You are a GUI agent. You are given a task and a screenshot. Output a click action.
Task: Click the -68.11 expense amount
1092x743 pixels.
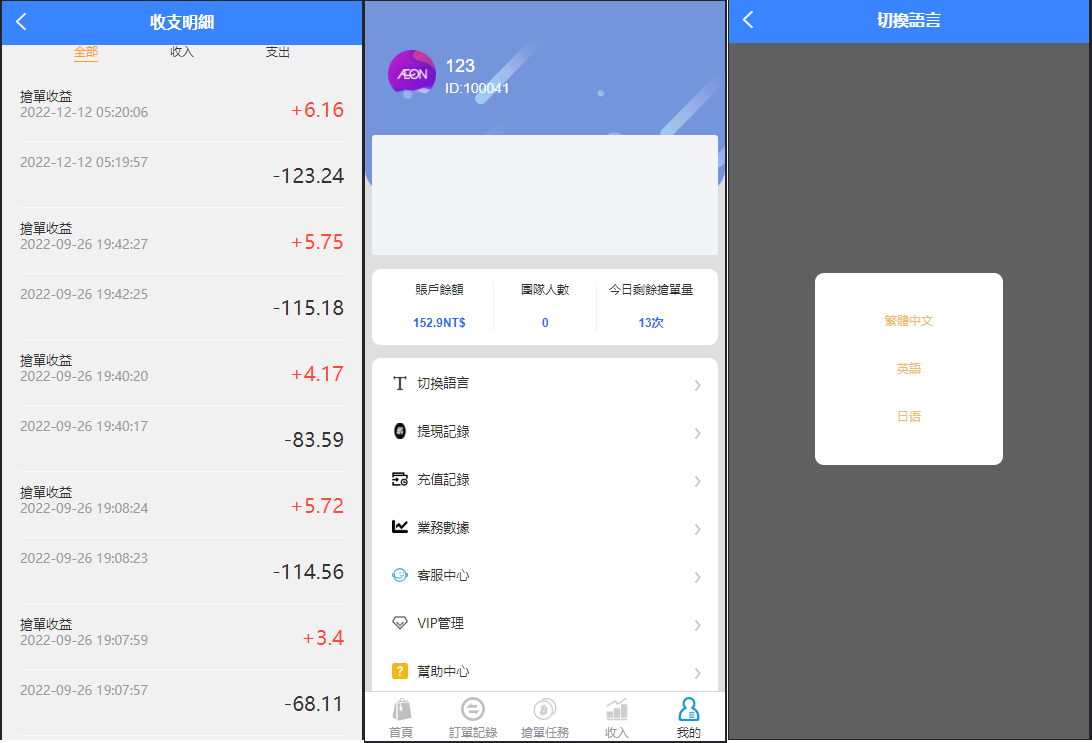coord(313,704)
